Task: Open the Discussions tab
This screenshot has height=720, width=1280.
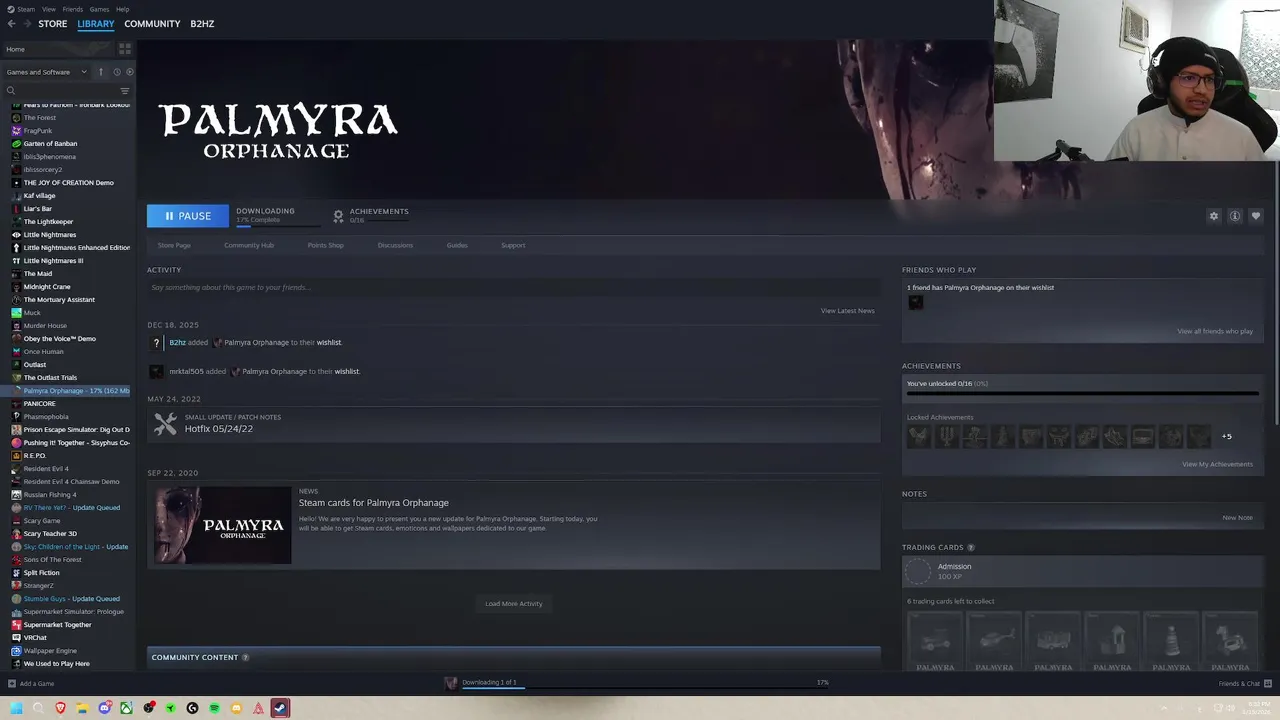Action: click(x=395, y=245)
